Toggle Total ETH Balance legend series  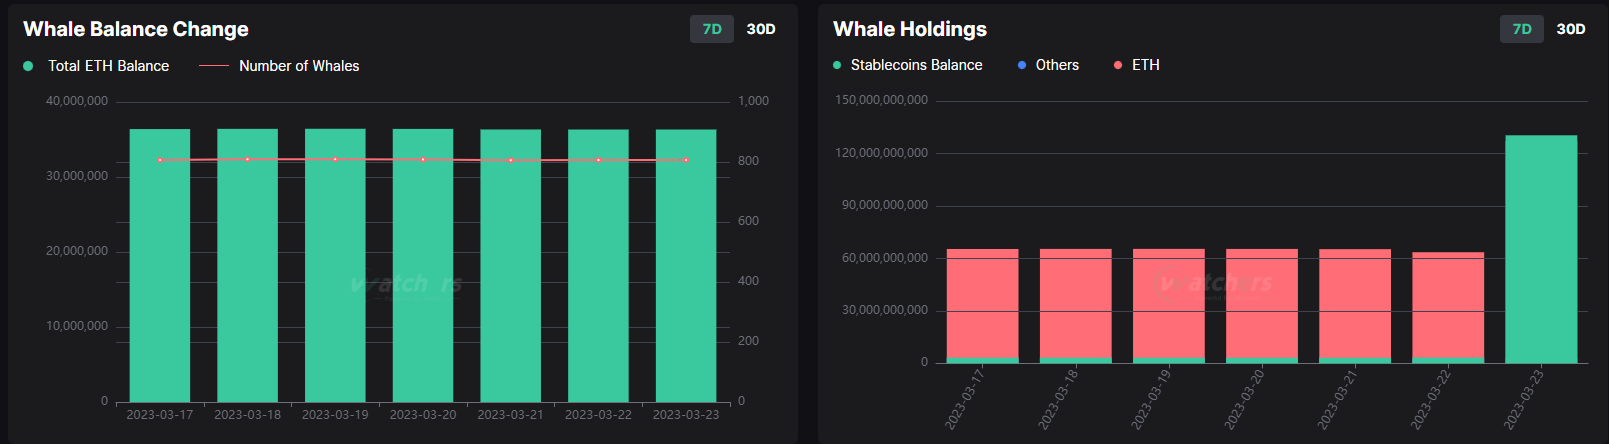click(x=108, y=66)
